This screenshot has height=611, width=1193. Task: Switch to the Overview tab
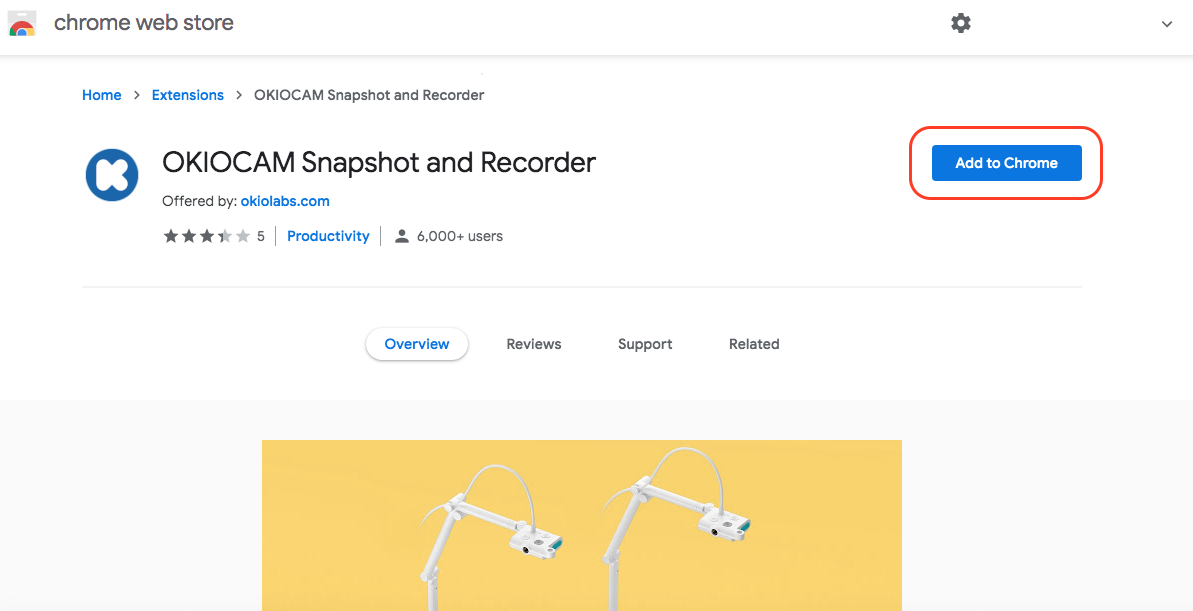click(x=417, y=344)
